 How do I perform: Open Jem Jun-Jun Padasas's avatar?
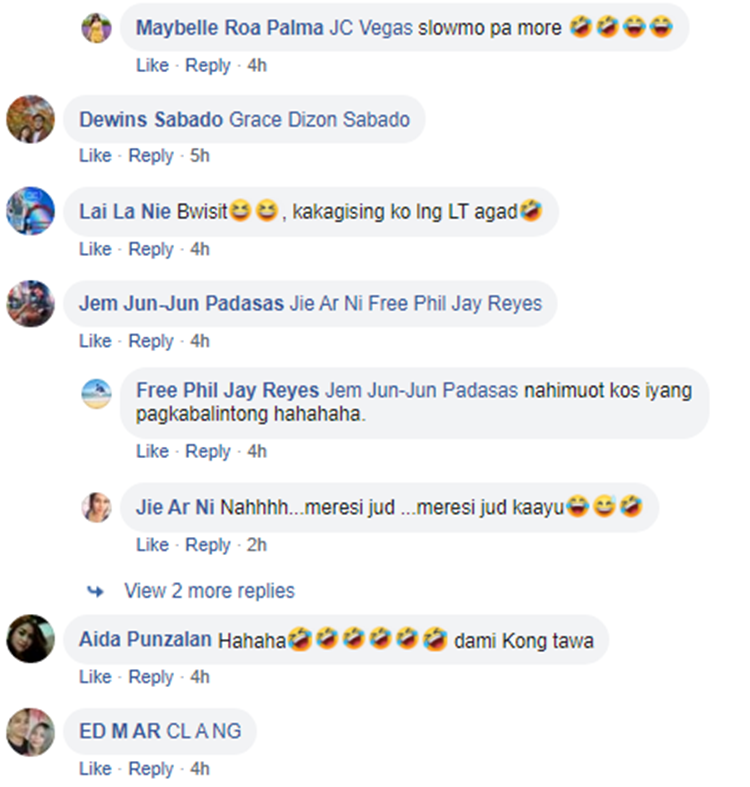31,304
